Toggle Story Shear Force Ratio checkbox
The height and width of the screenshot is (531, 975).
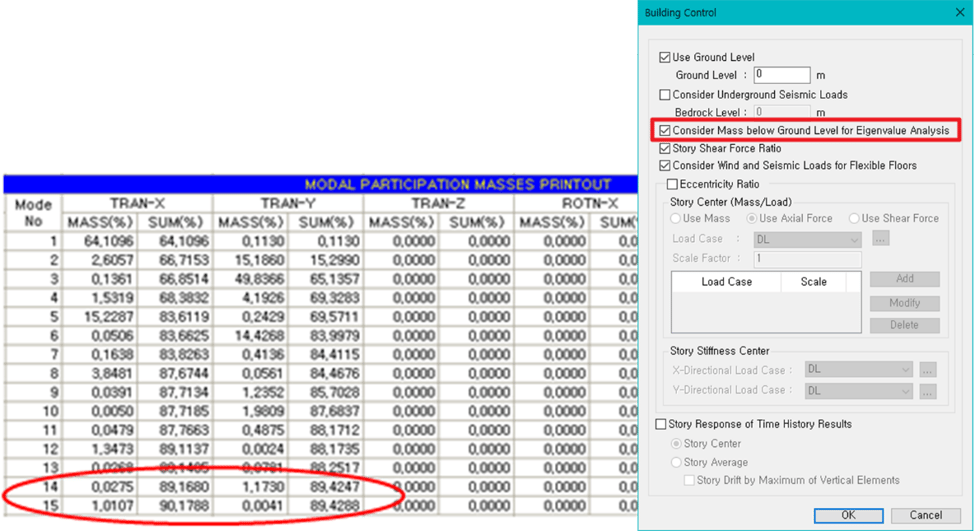[665, 149]
